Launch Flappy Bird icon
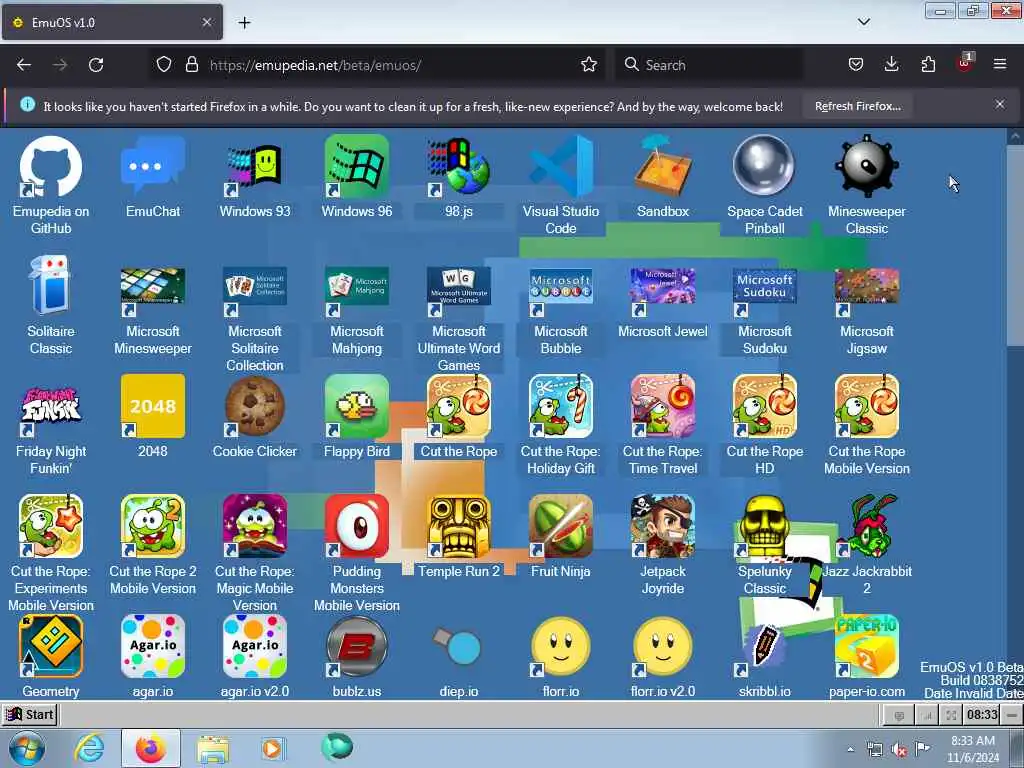1024x768 pixels. (x=357, y=406)
